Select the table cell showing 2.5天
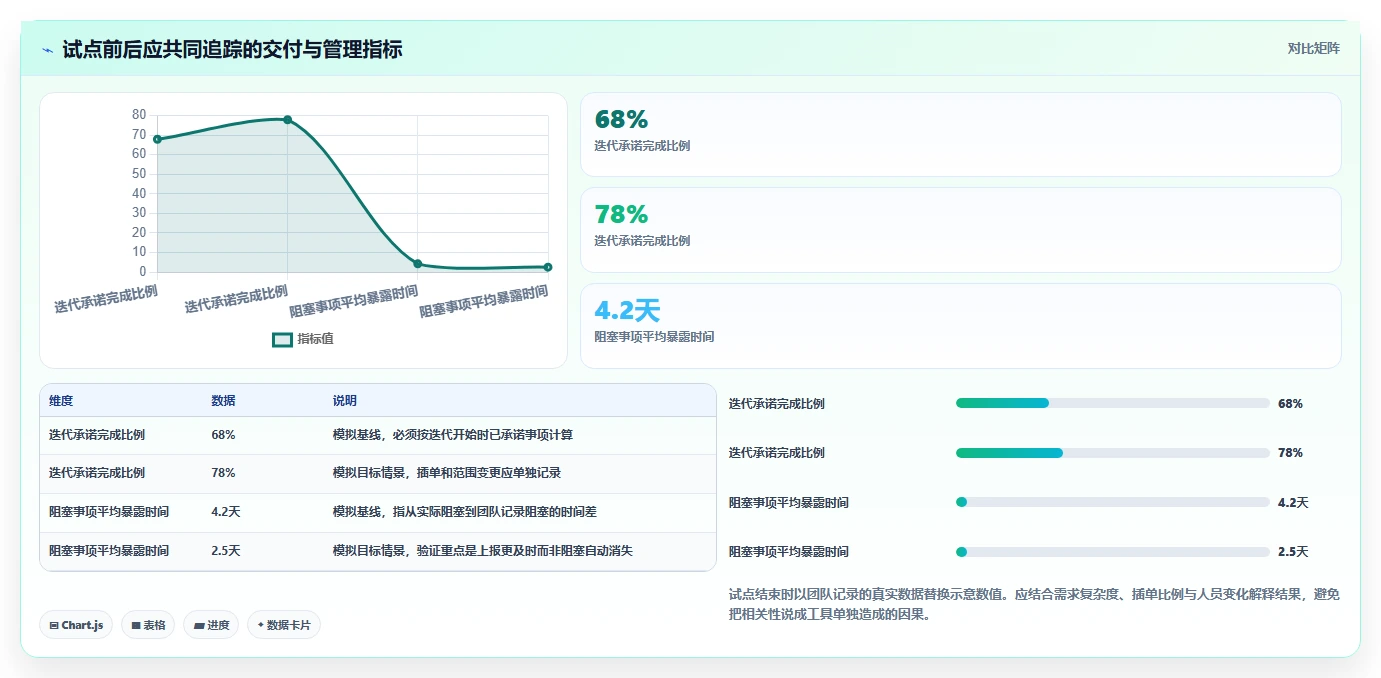The width and height of the screenshot is (1381, 678). [x=226, y=551]
